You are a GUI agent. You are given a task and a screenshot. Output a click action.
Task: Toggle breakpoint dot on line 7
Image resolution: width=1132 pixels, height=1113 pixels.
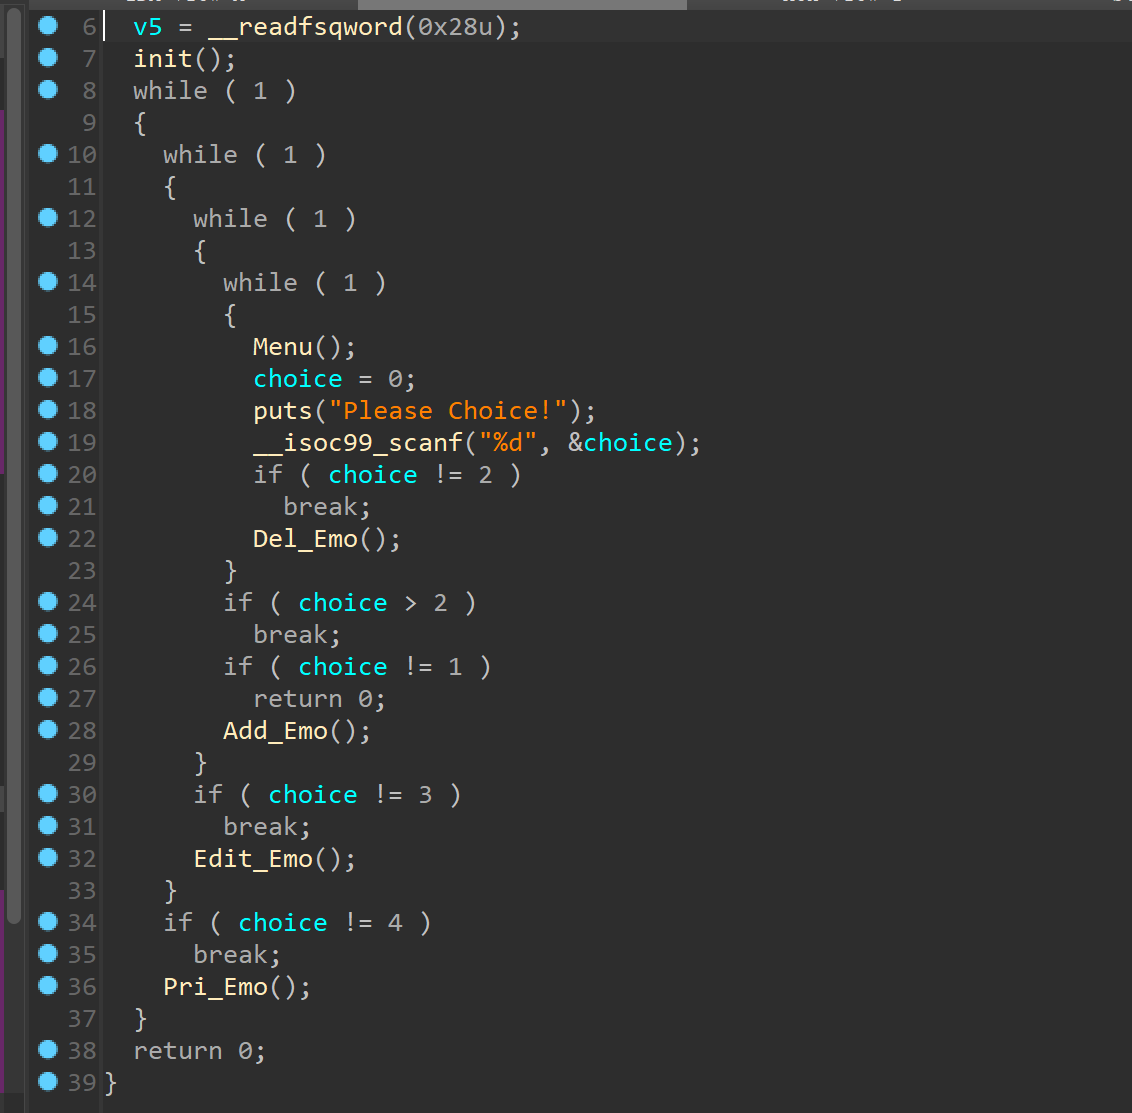point(48,58)
